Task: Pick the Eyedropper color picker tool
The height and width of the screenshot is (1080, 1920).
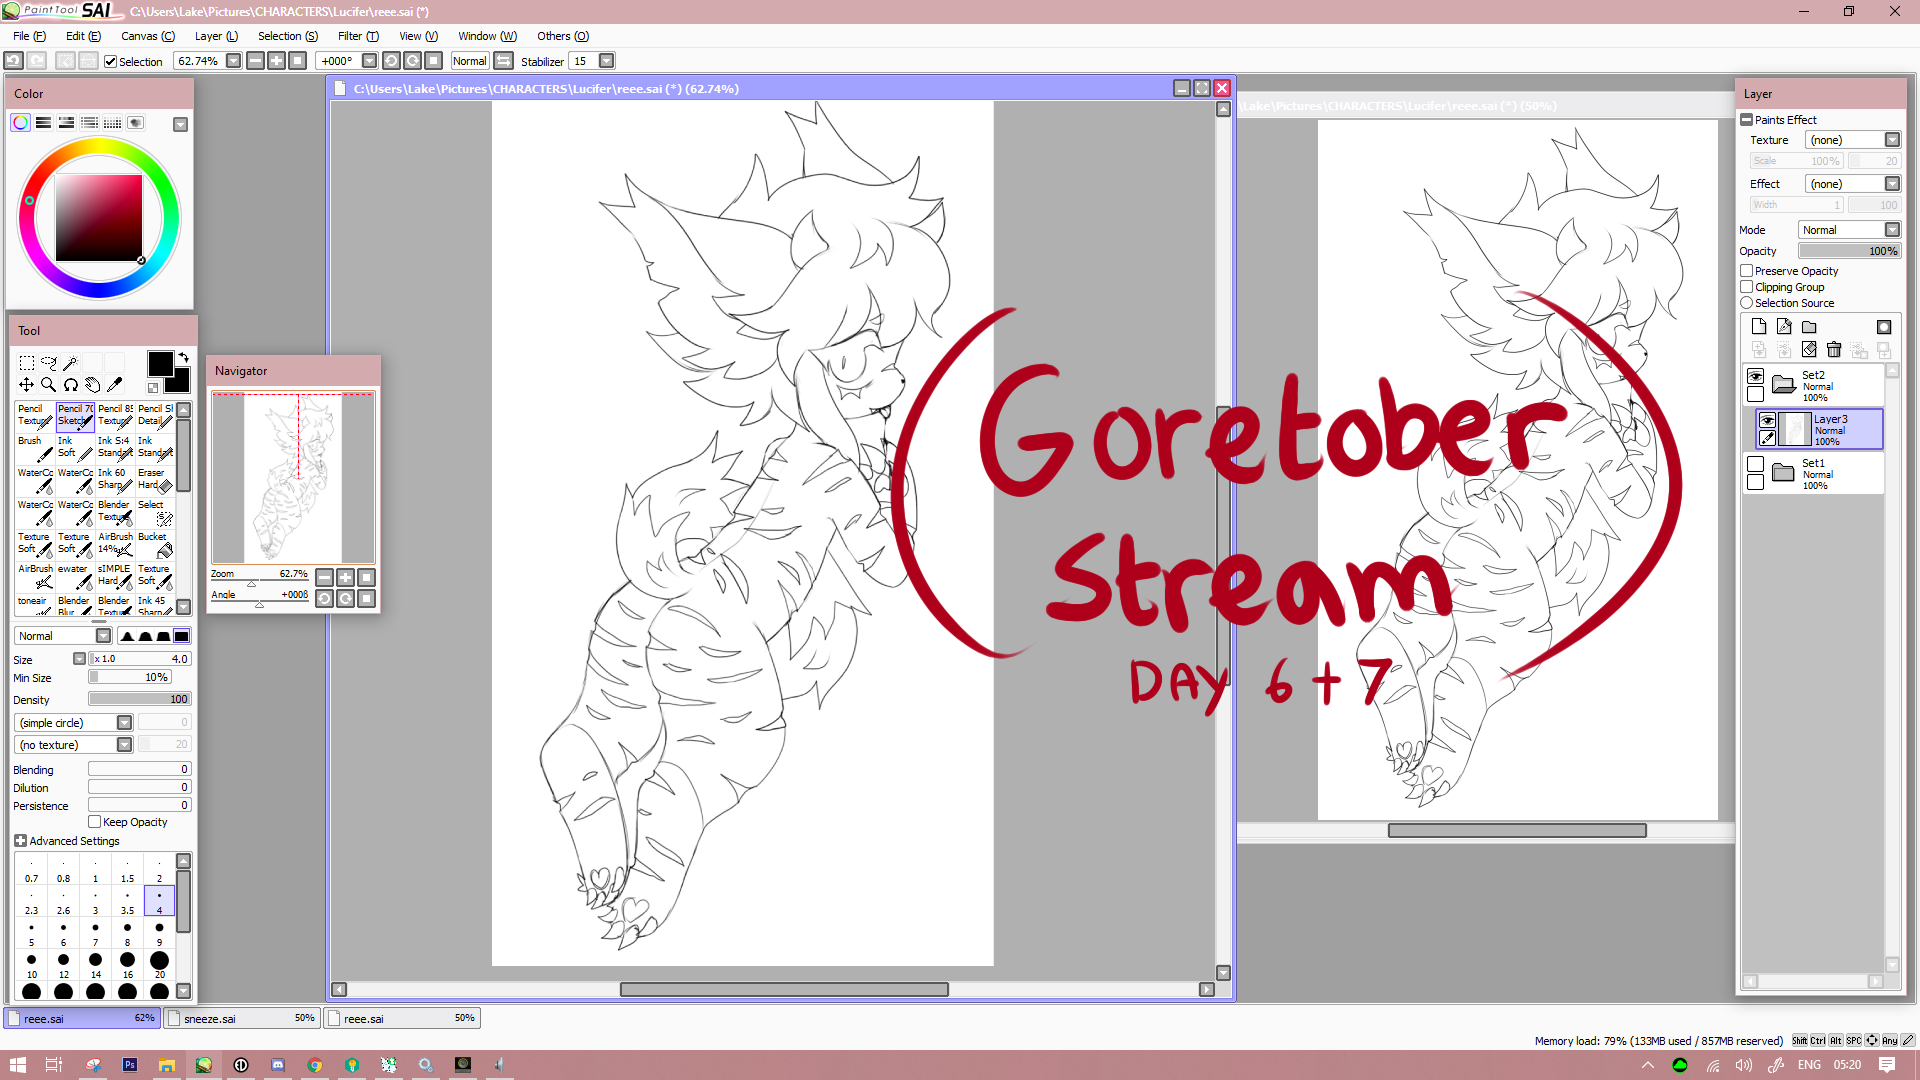Action: click(x=115, y=385)
